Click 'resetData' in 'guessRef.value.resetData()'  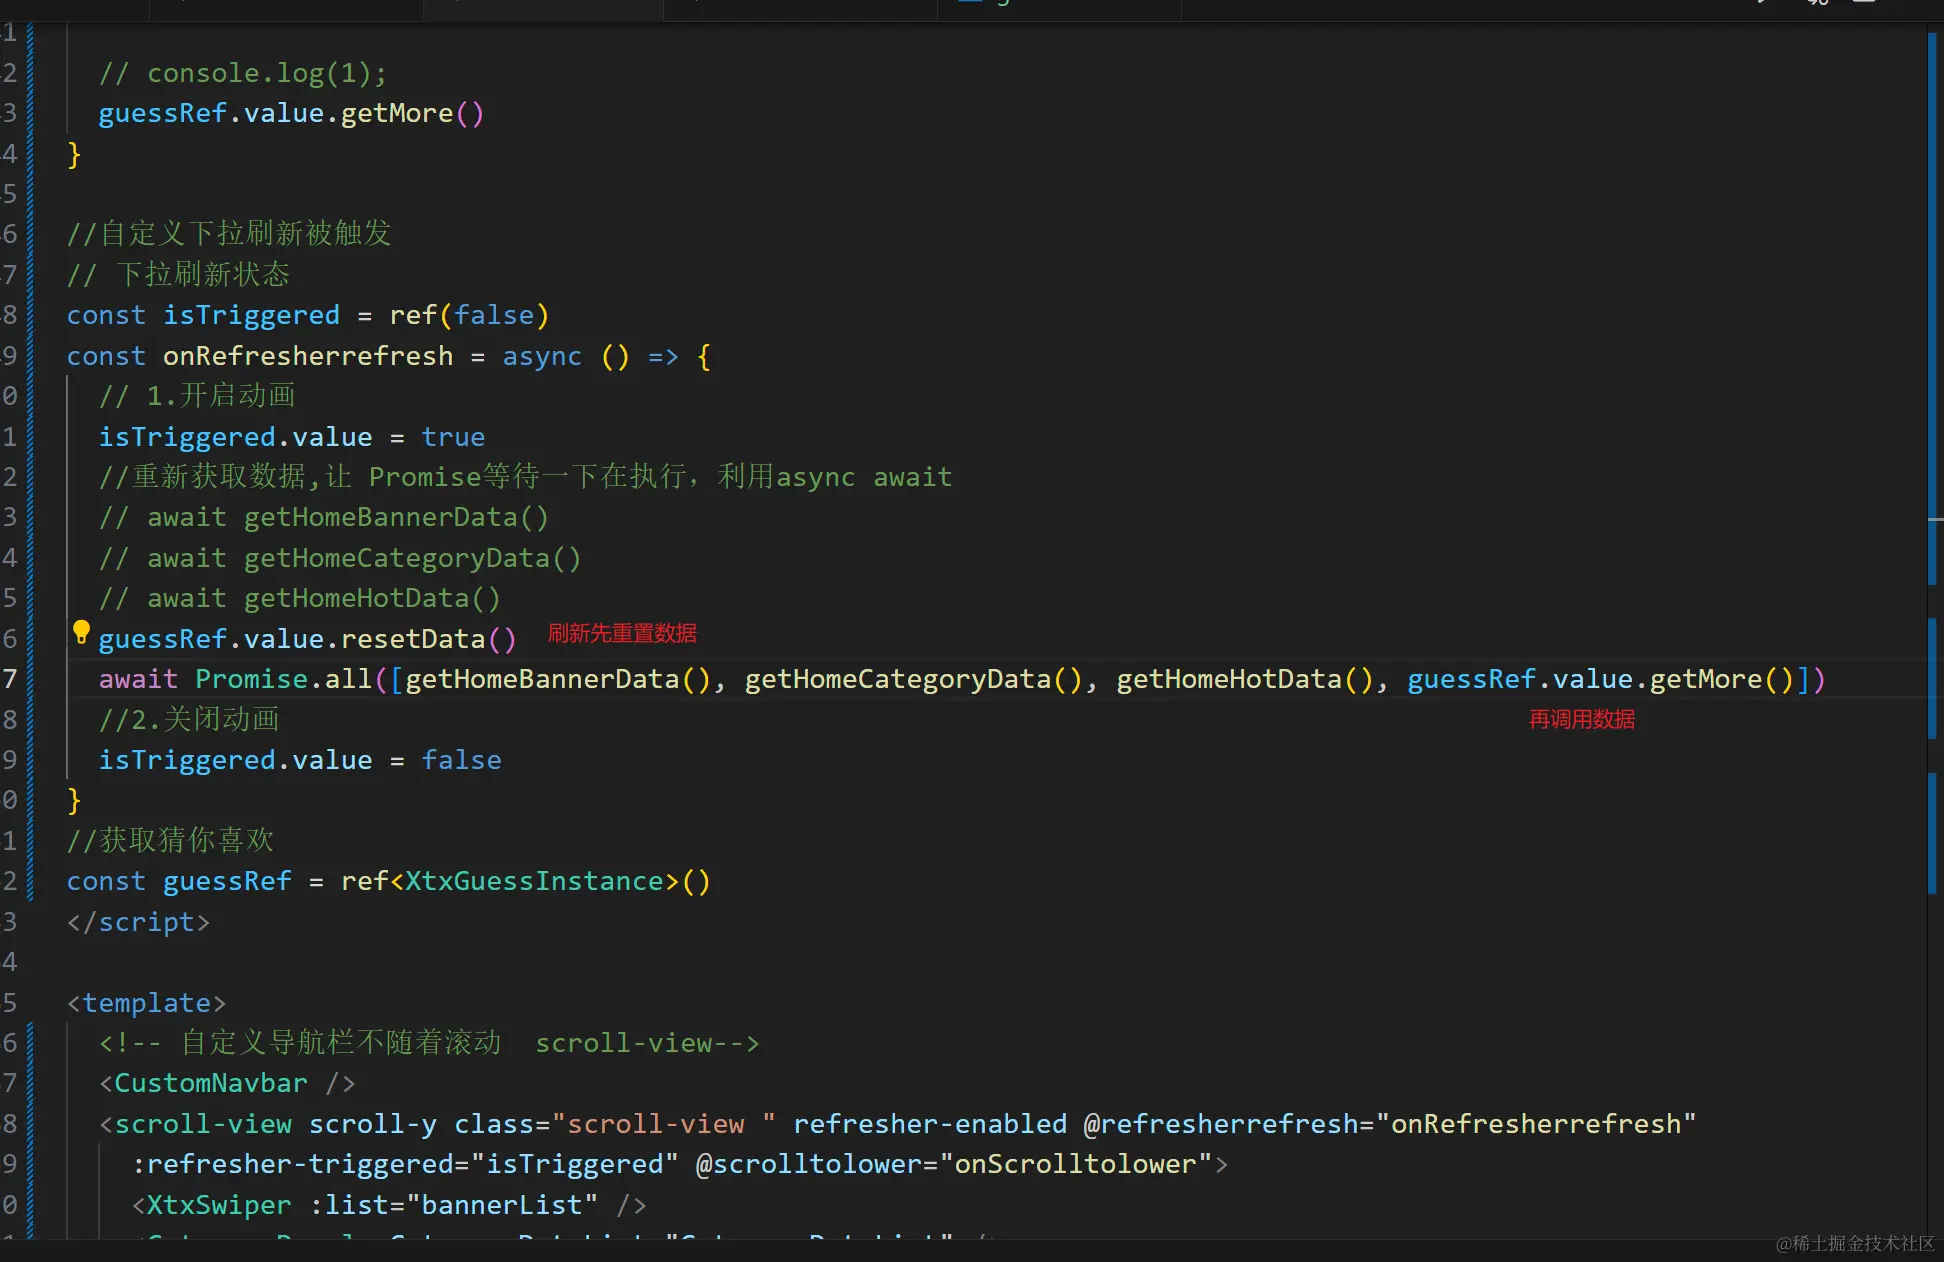point(413,639)
